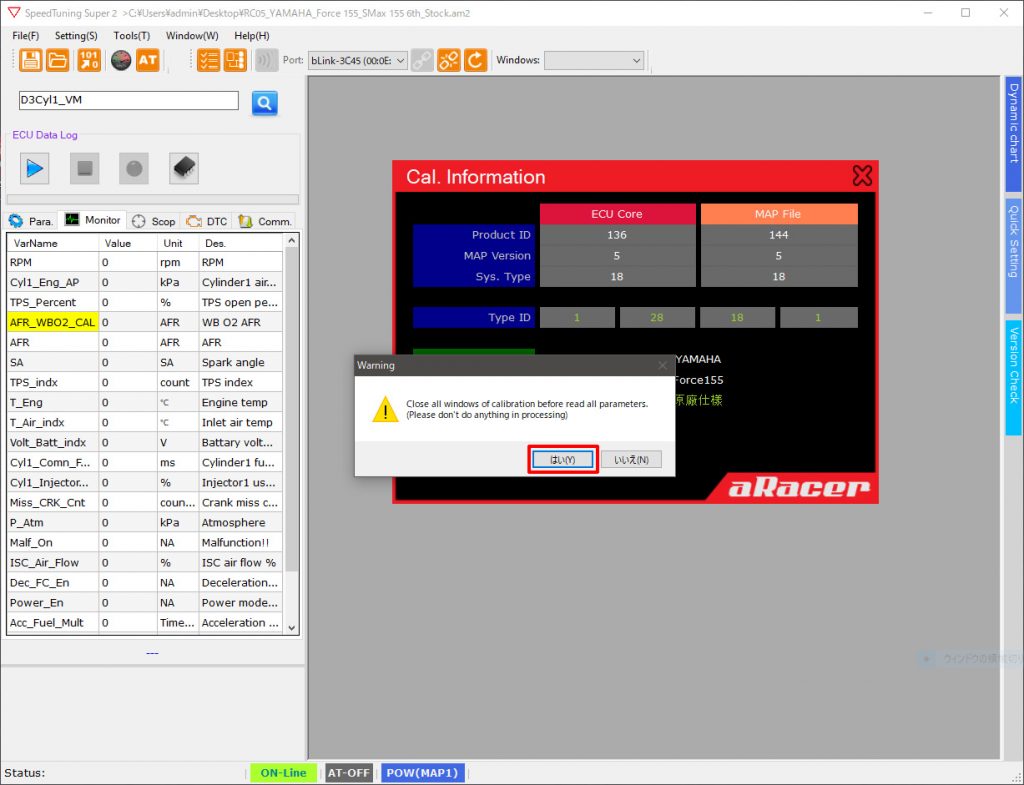
Task: Click the variable list scroll-down arrow
Action: pos(292,628)
